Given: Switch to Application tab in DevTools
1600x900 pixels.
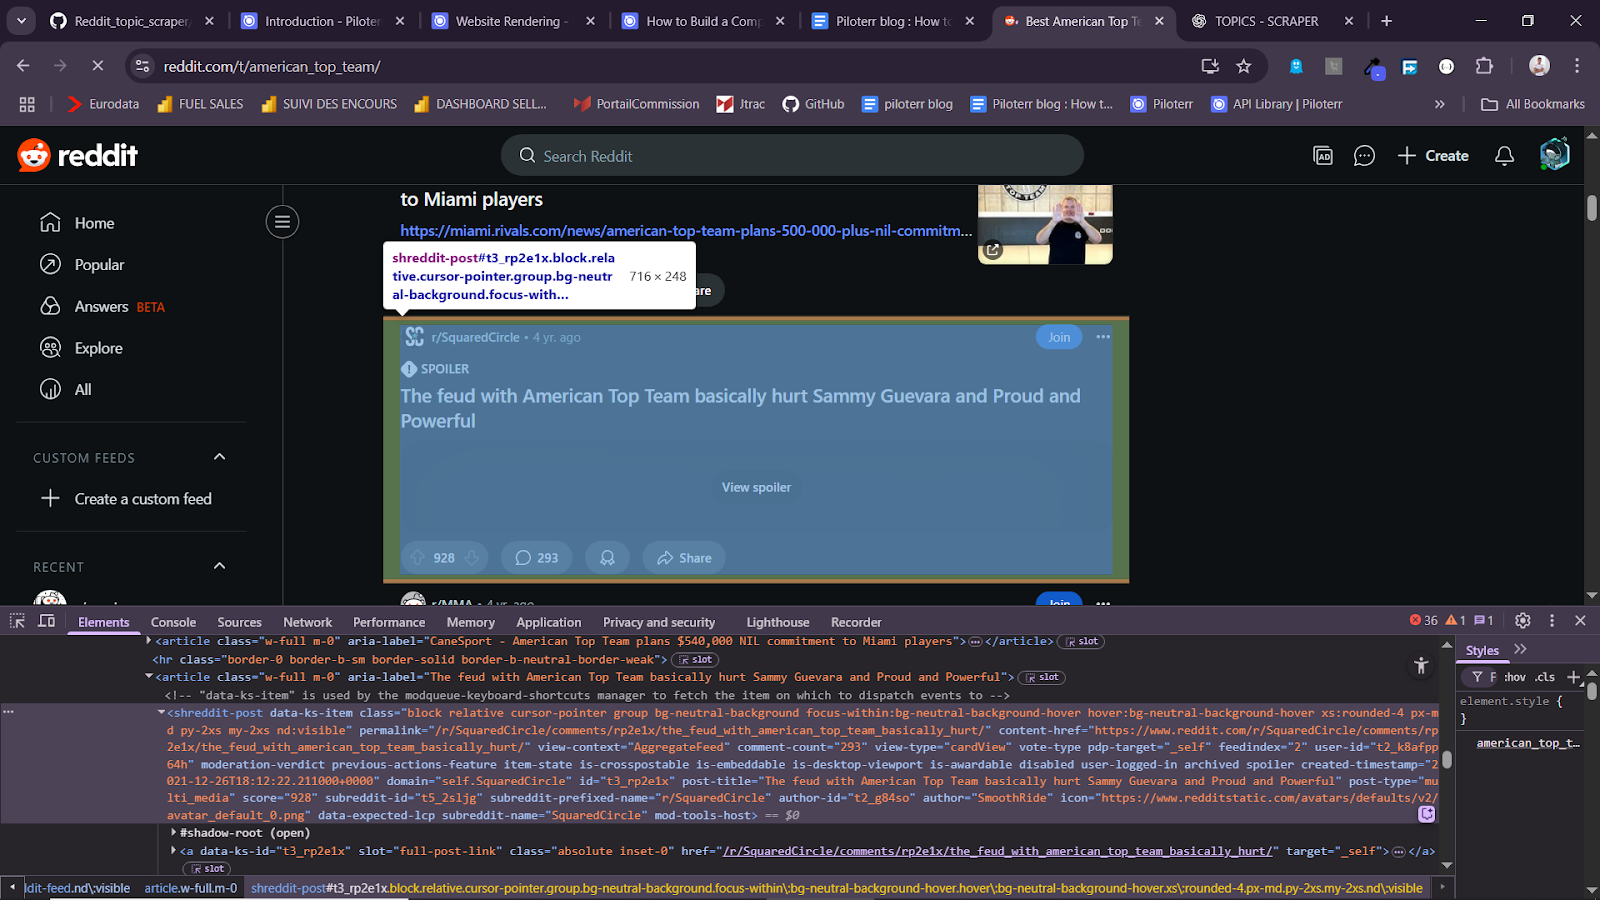Looking at the screenshot, I should (x=548, y=622).
